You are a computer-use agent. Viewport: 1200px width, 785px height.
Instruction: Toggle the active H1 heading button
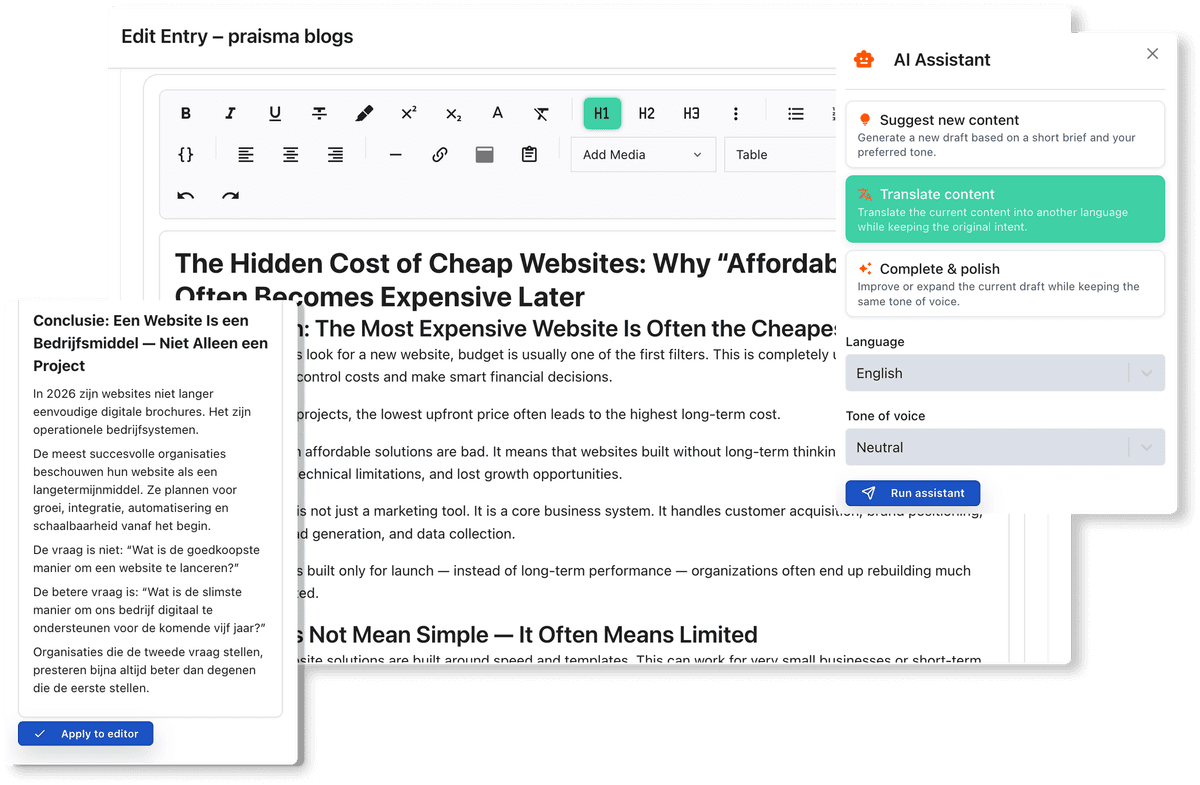[x=602, y=114]
